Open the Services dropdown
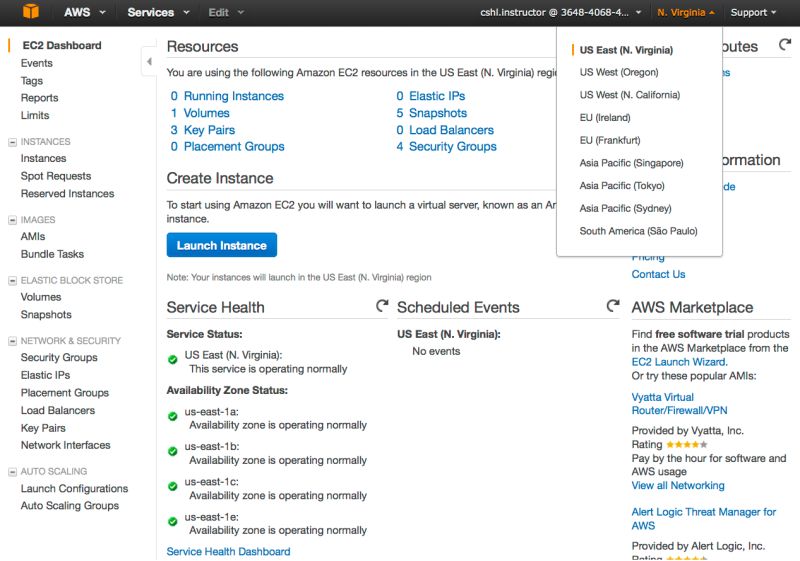Viewport: 800px width, 561px height. point(158,12)
